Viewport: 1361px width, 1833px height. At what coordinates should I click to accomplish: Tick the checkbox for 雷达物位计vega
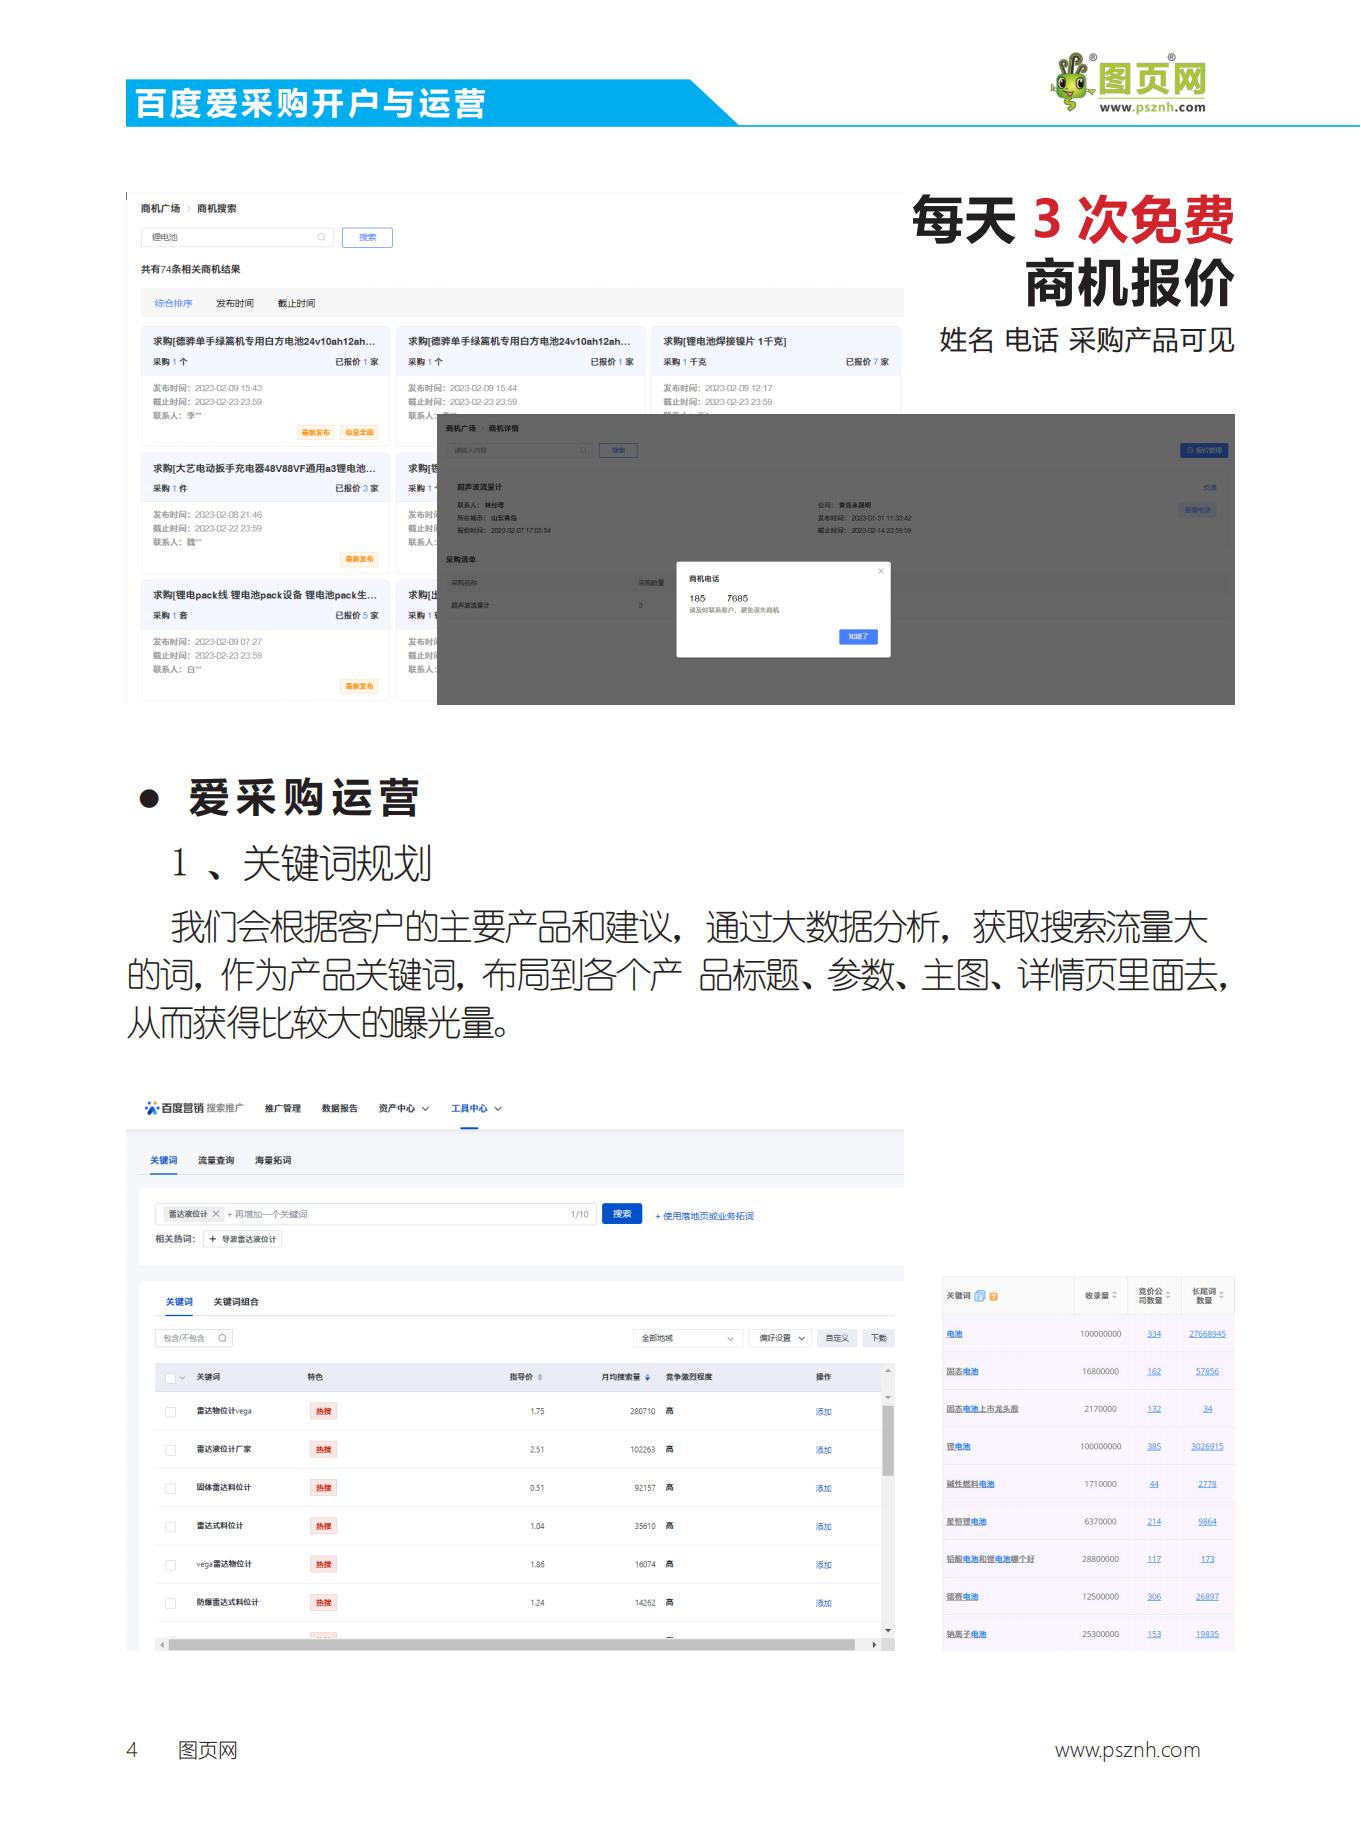tap(170, 1412)
